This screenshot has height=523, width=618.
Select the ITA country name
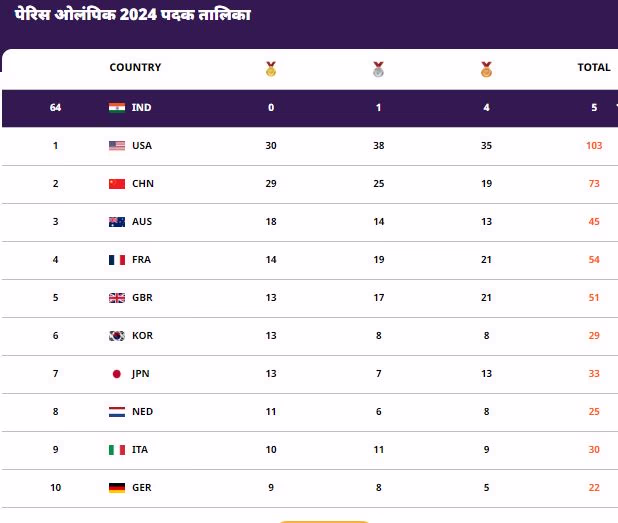tap(141, 450)
